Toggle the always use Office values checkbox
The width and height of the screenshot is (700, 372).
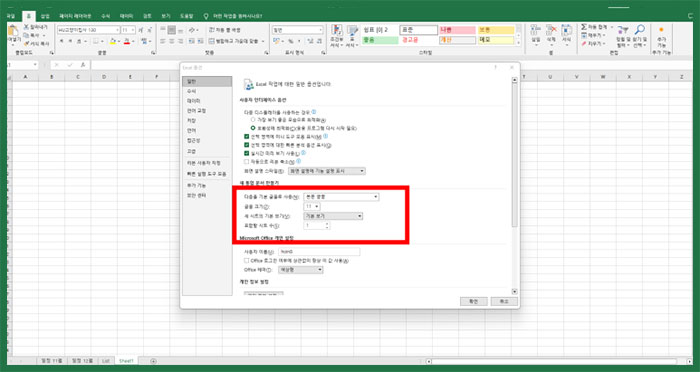[x=246, y=260]
